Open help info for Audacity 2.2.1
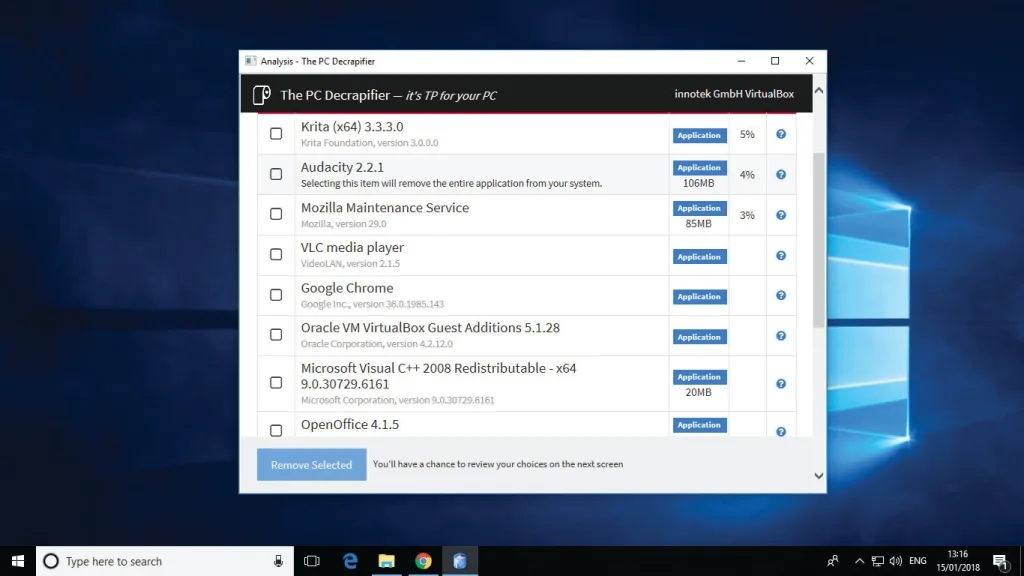The image size is (1024, 576). (x=780, y=174)
